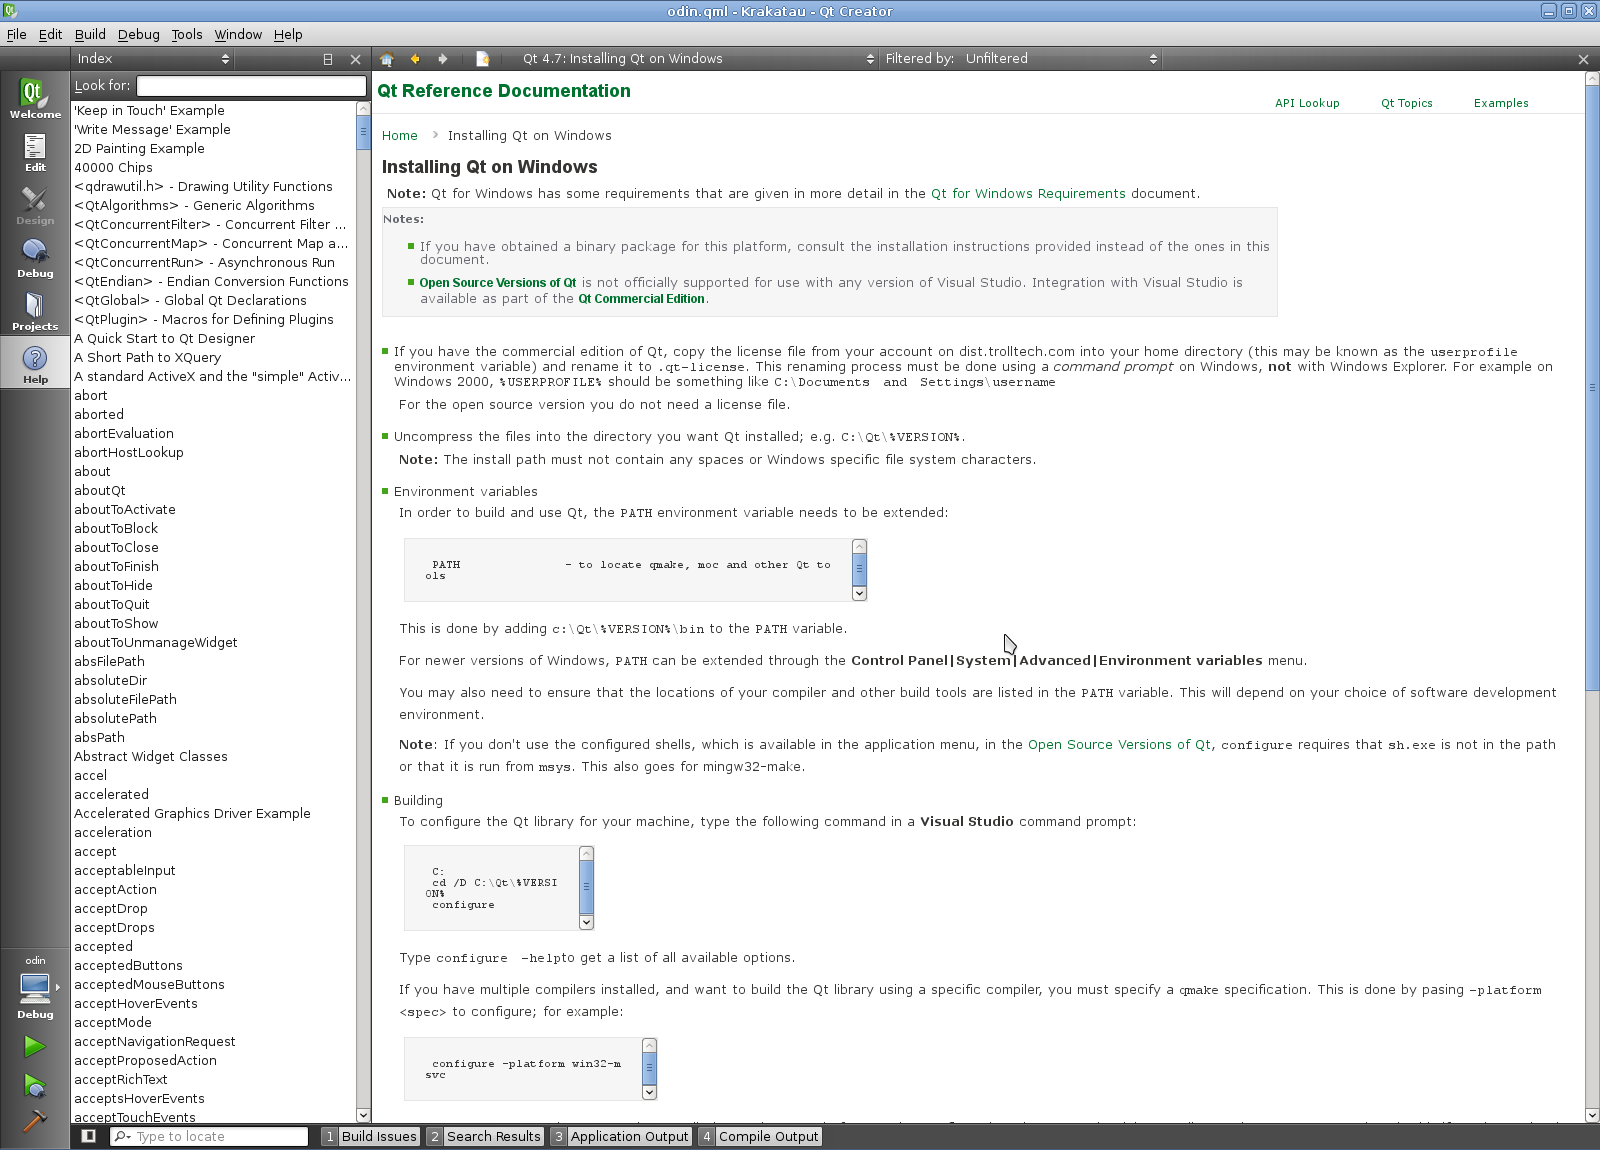Screen dimensions: 1600x1150
Task: Open the Build menu
Action: tap(90, 34)
